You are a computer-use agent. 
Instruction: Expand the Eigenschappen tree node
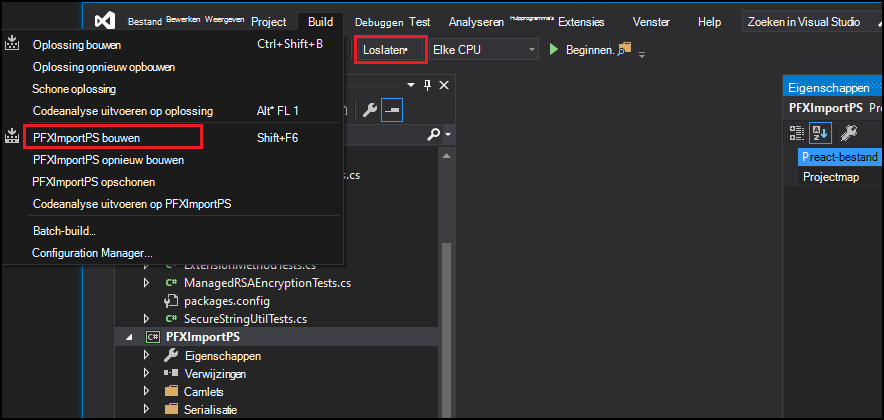tap(147, 355)
